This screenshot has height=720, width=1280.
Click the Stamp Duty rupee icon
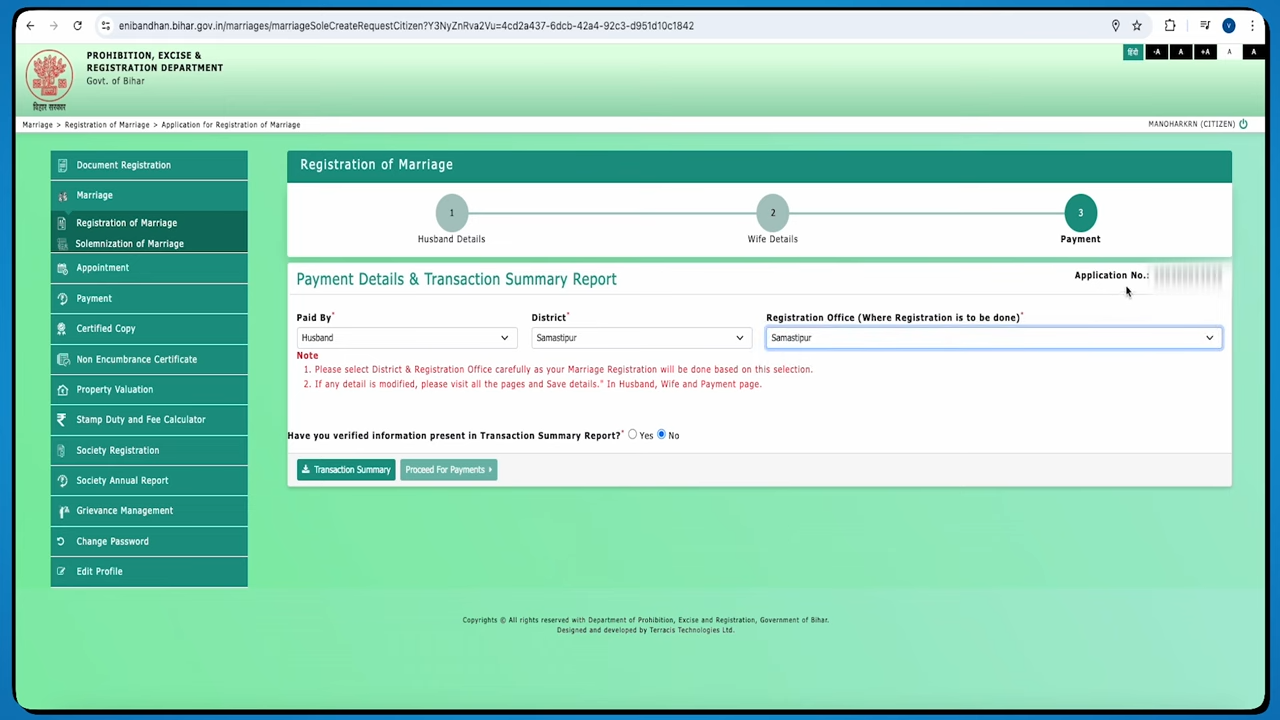pos(63,420)
